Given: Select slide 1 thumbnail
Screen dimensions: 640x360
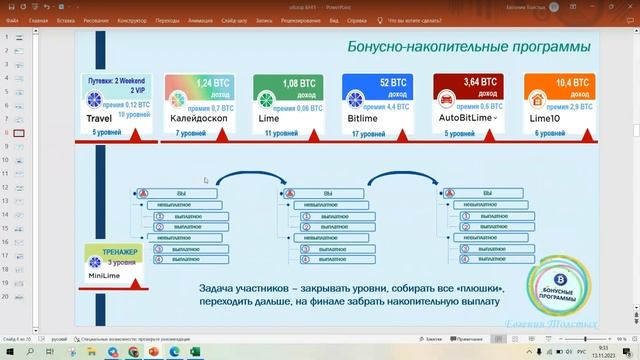Looking at the screenshot, I should pos(19,38).
